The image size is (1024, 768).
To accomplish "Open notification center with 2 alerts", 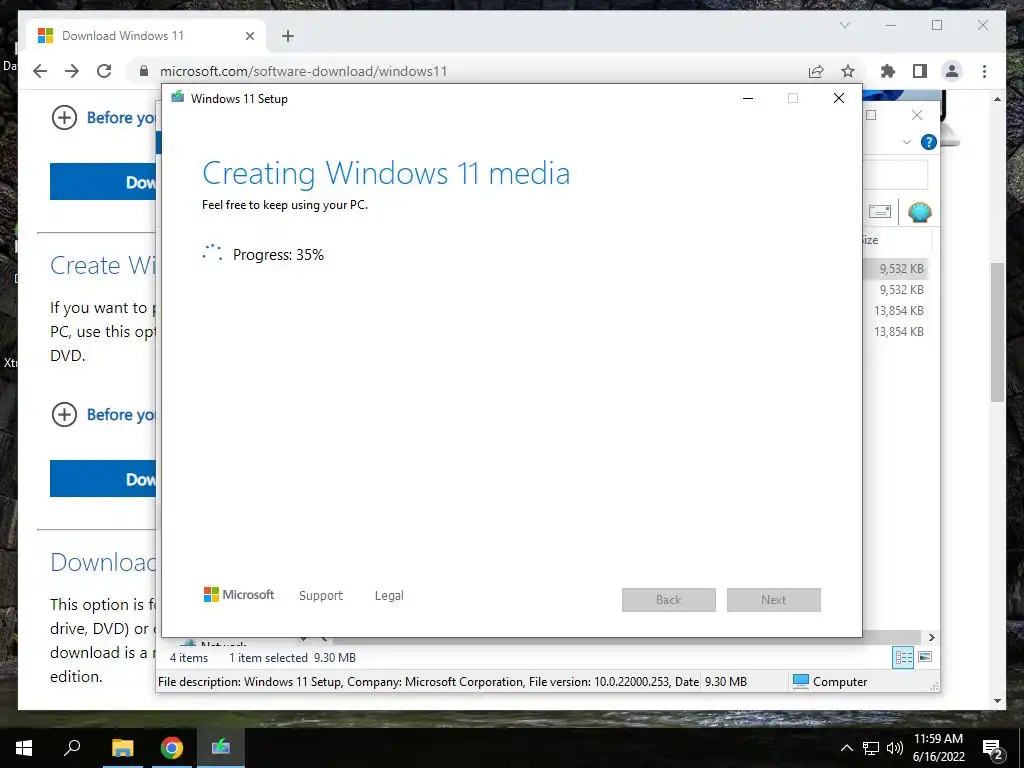I will 993,749.
